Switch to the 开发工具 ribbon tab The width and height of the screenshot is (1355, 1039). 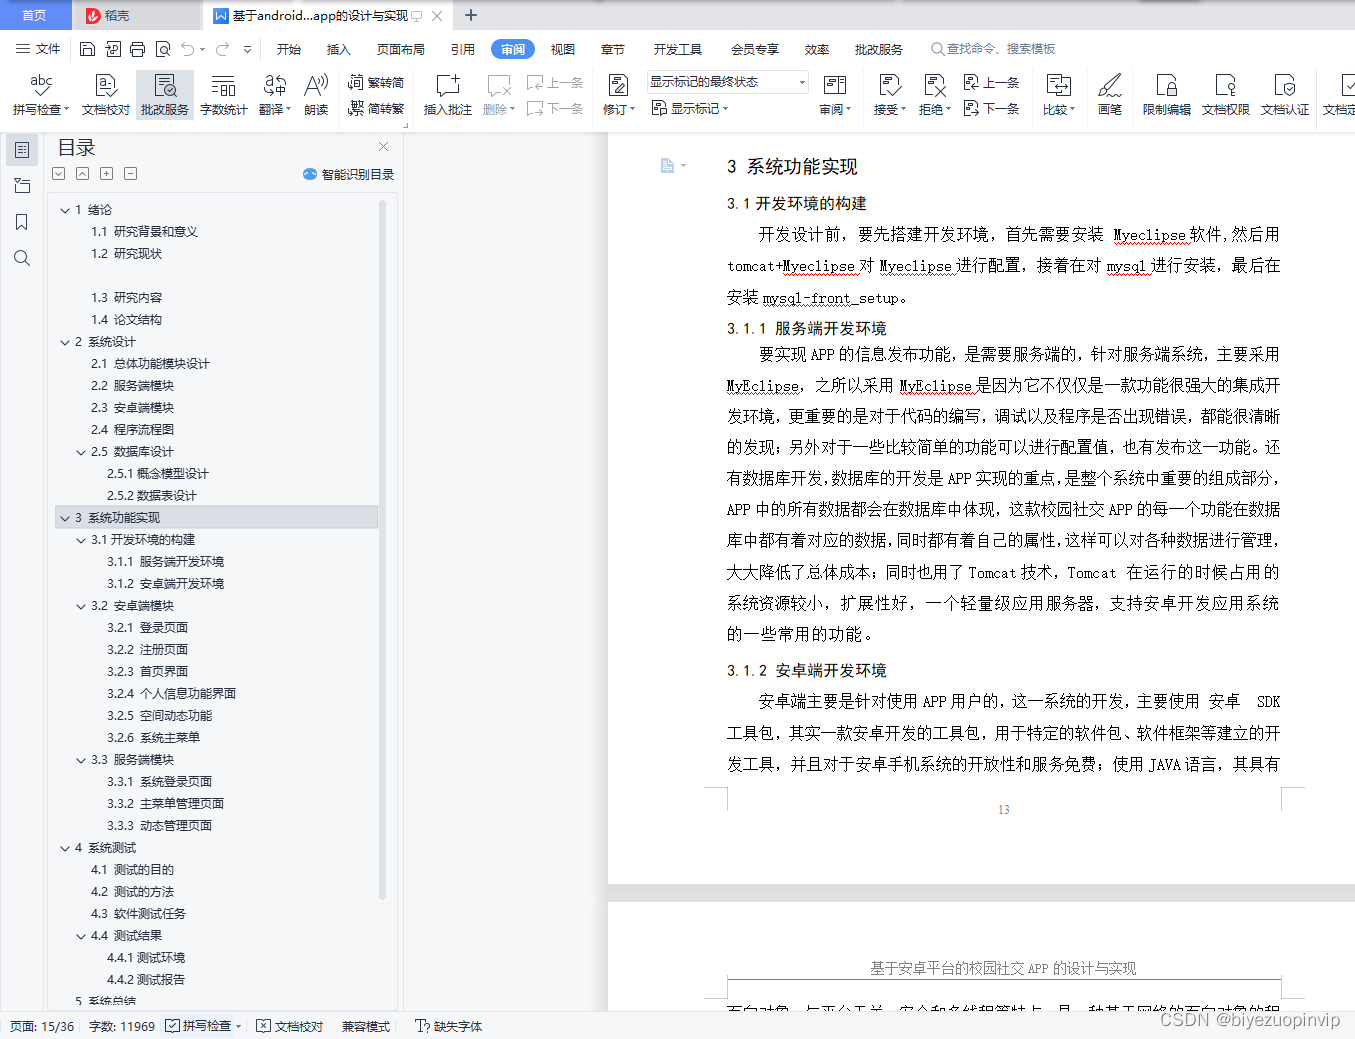point(678,49)
